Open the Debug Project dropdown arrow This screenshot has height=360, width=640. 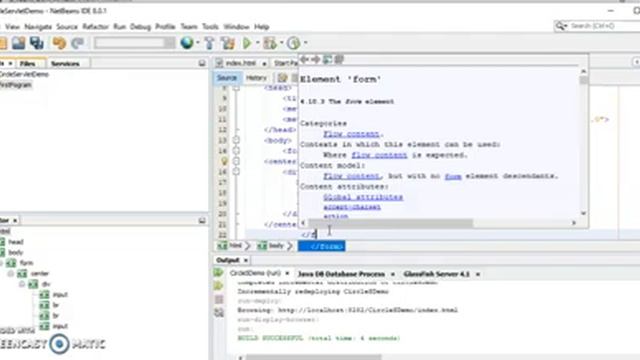[x=281, y=42]
